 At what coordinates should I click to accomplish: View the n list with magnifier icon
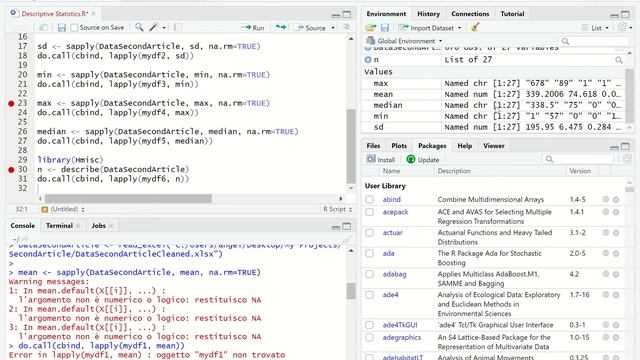pos(619,60)
